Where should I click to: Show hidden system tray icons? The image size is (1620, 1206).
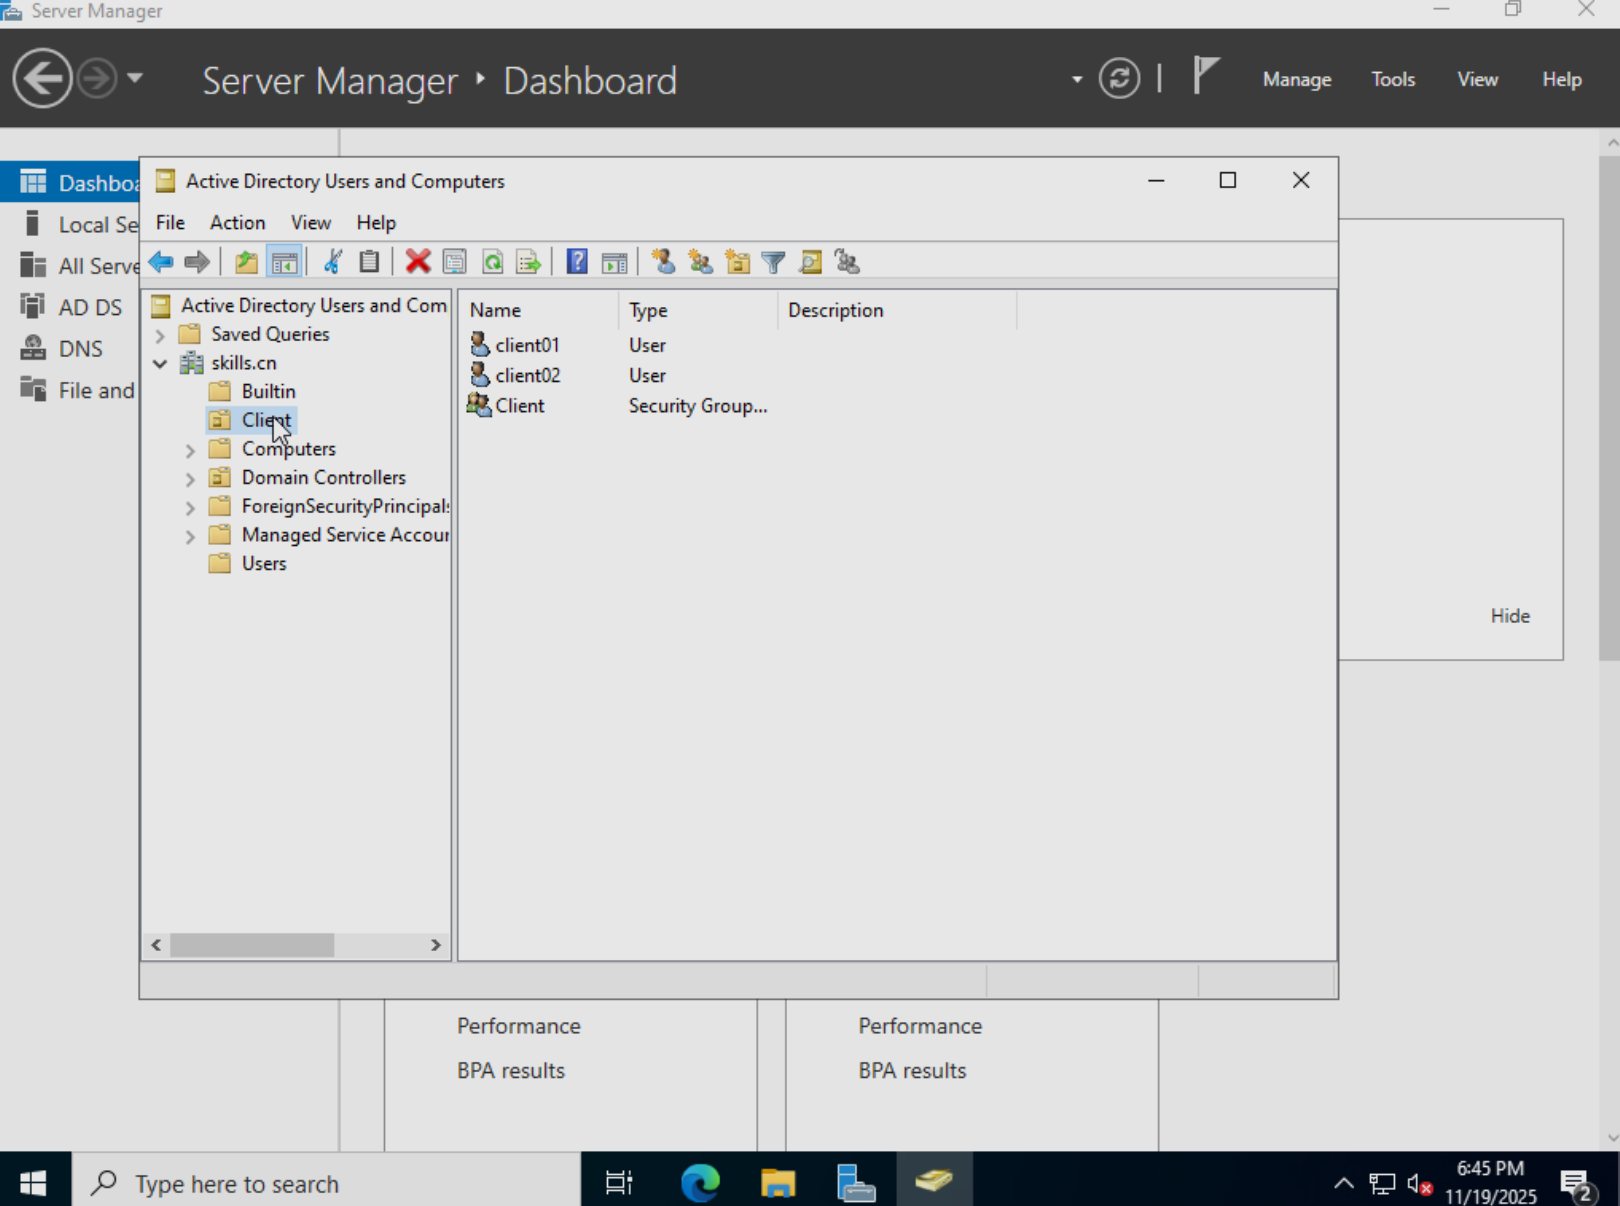(x=1344, y=1183)
